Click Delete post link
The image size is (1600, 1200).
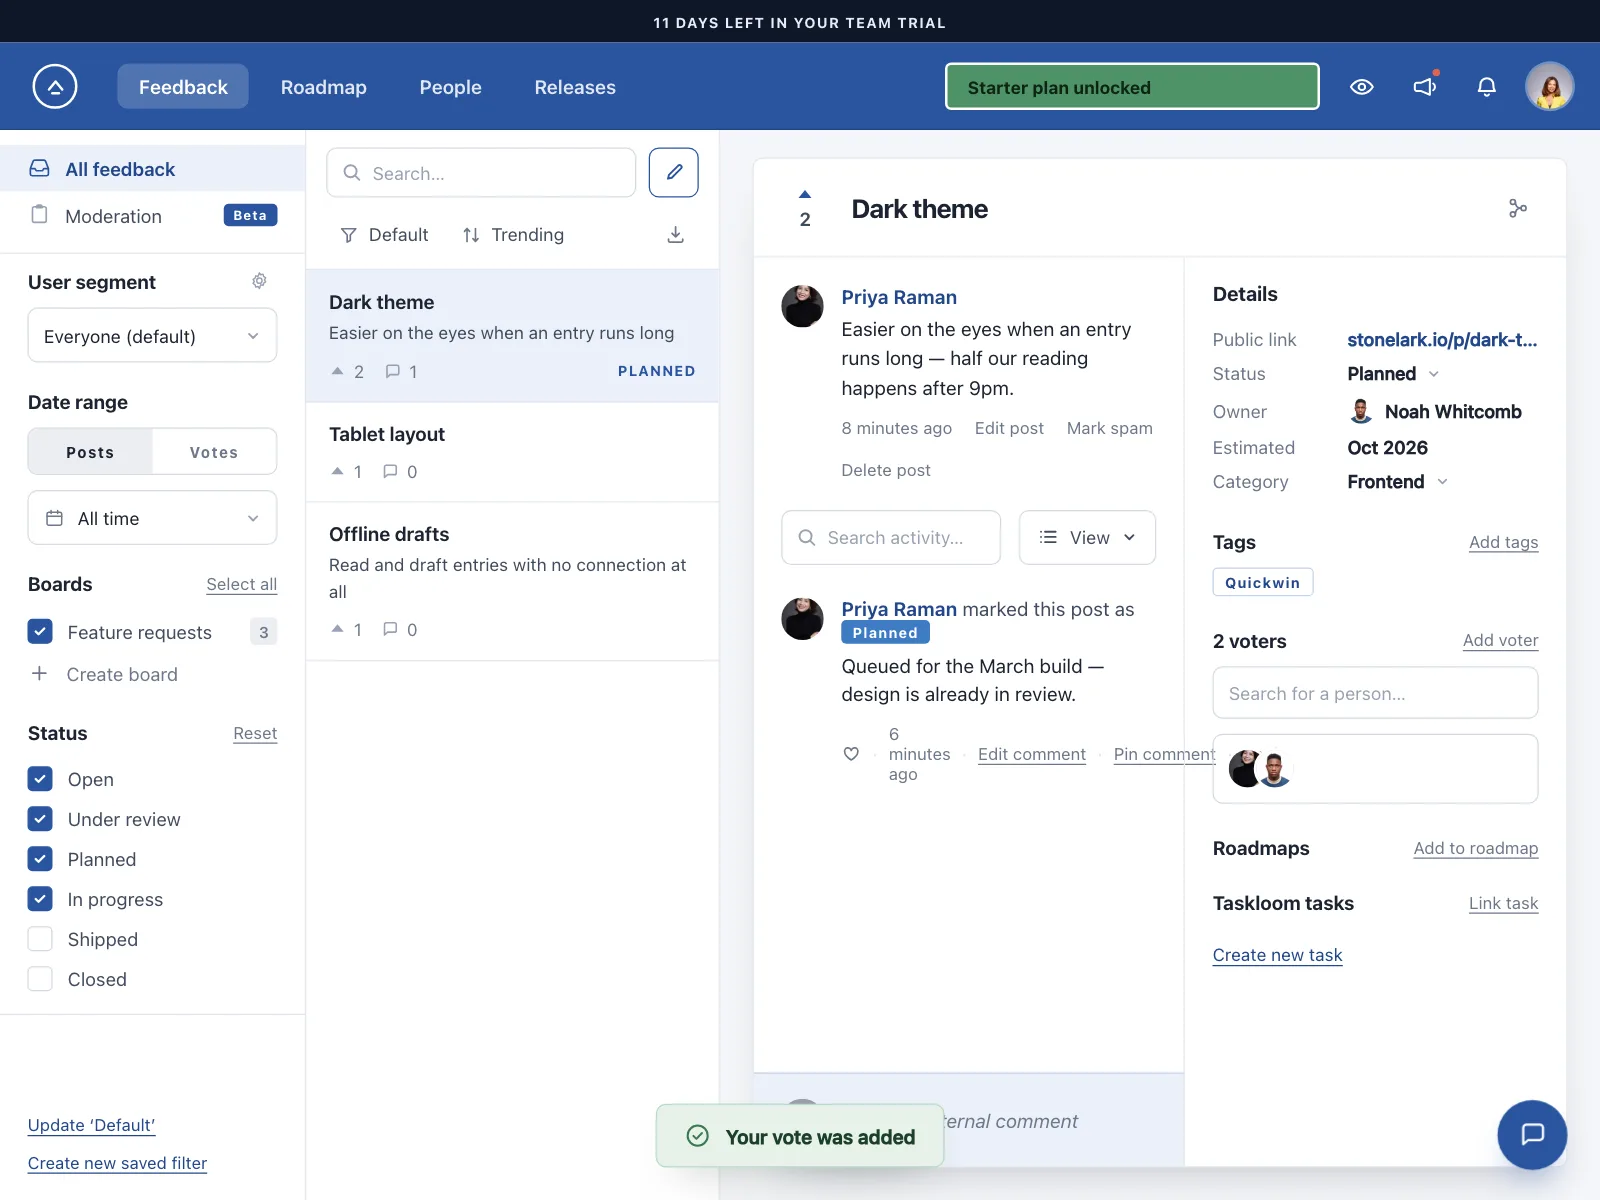(886, 470)
